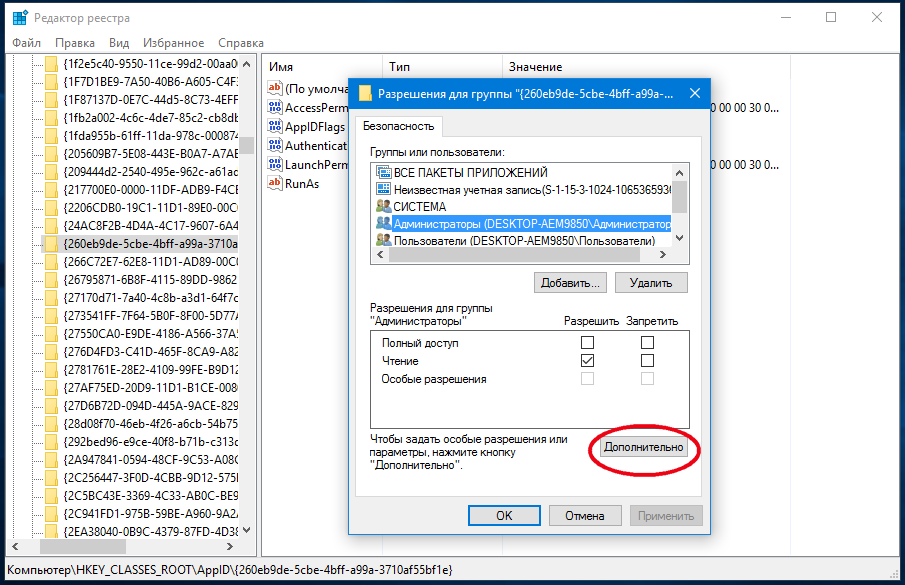This screenshot has width=905, height=585.
Task: Select the {2C5BC43E-3369 registry key
Action: [x=150, y=495]
